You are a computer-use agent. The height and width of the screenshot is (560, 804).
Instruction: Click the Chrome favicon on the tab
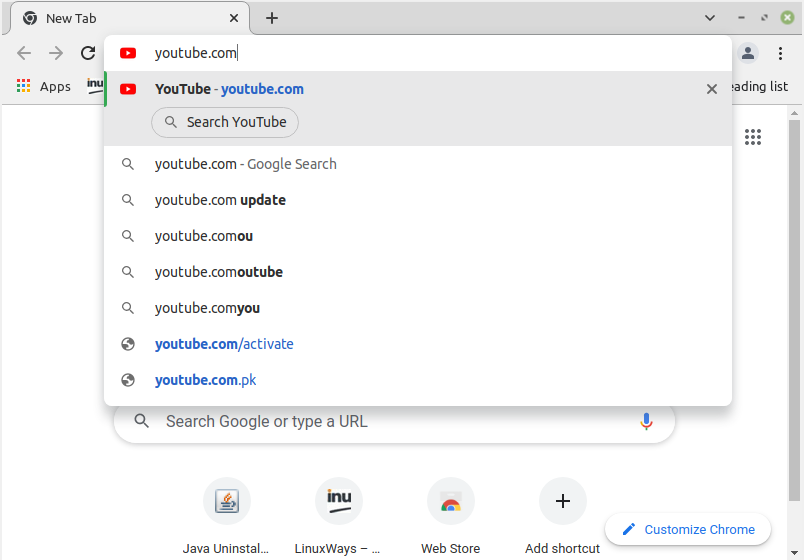pos(30,18)
